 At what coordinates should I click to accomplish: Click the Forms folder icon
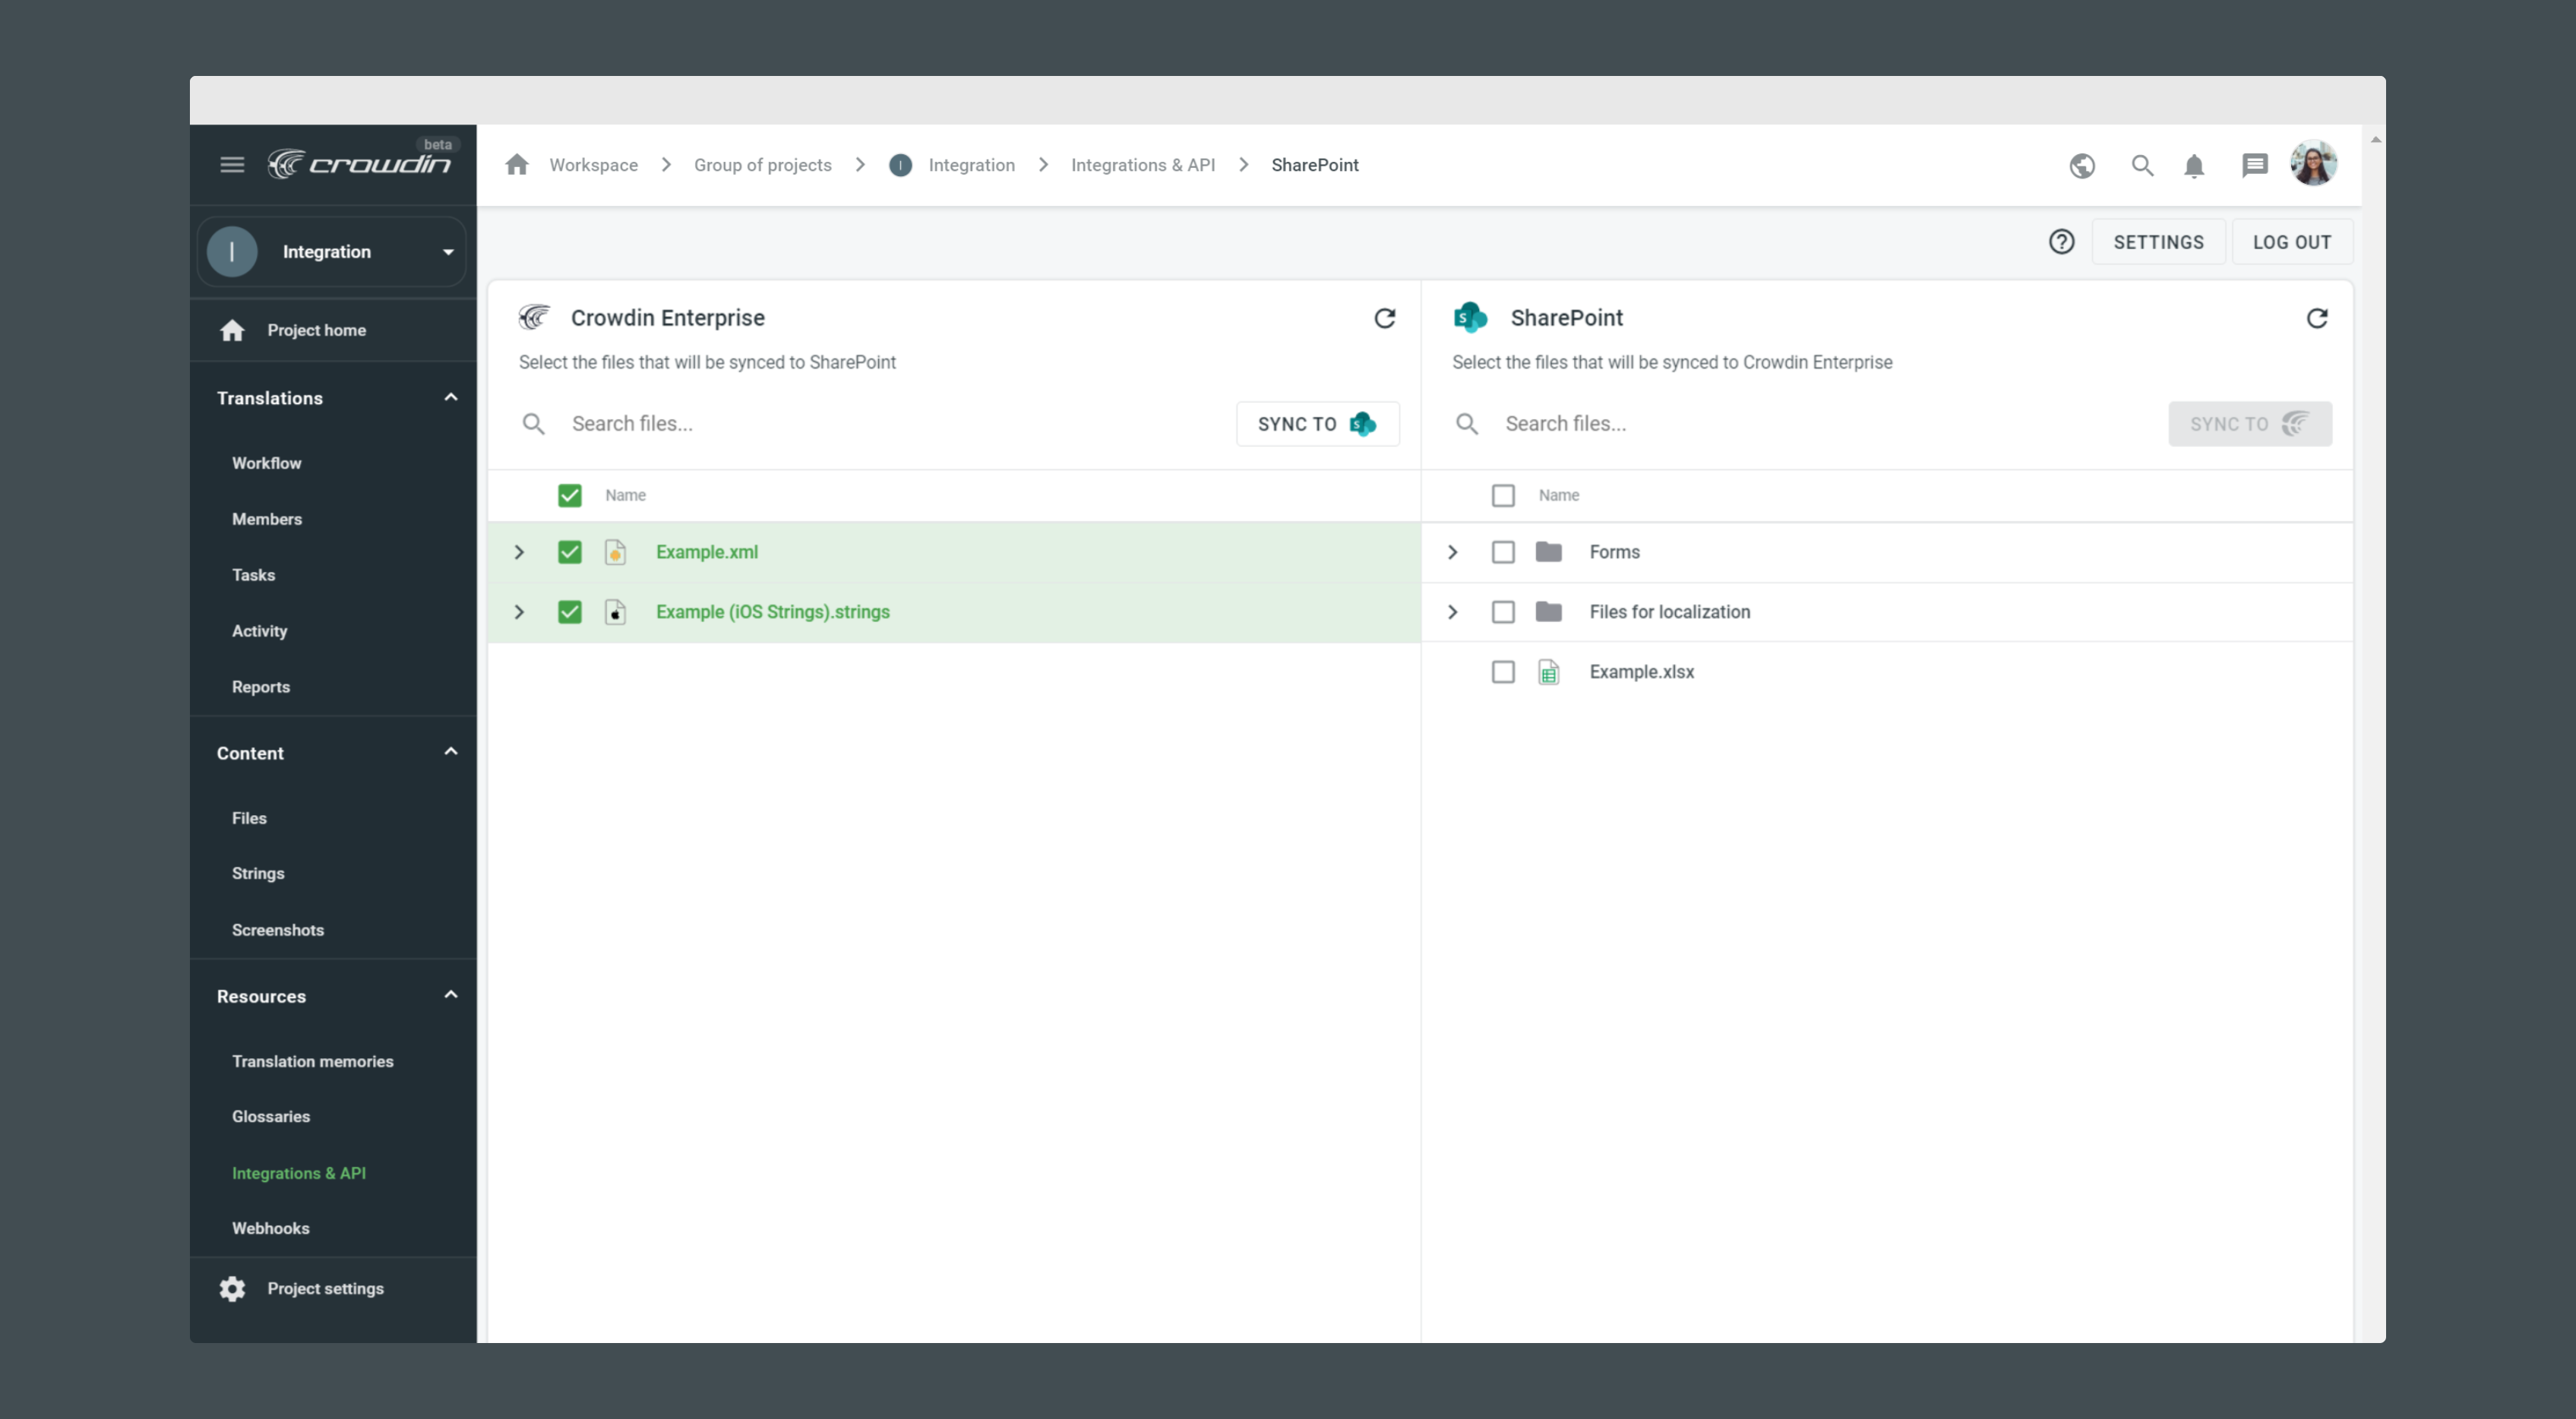coord(1548,552)
